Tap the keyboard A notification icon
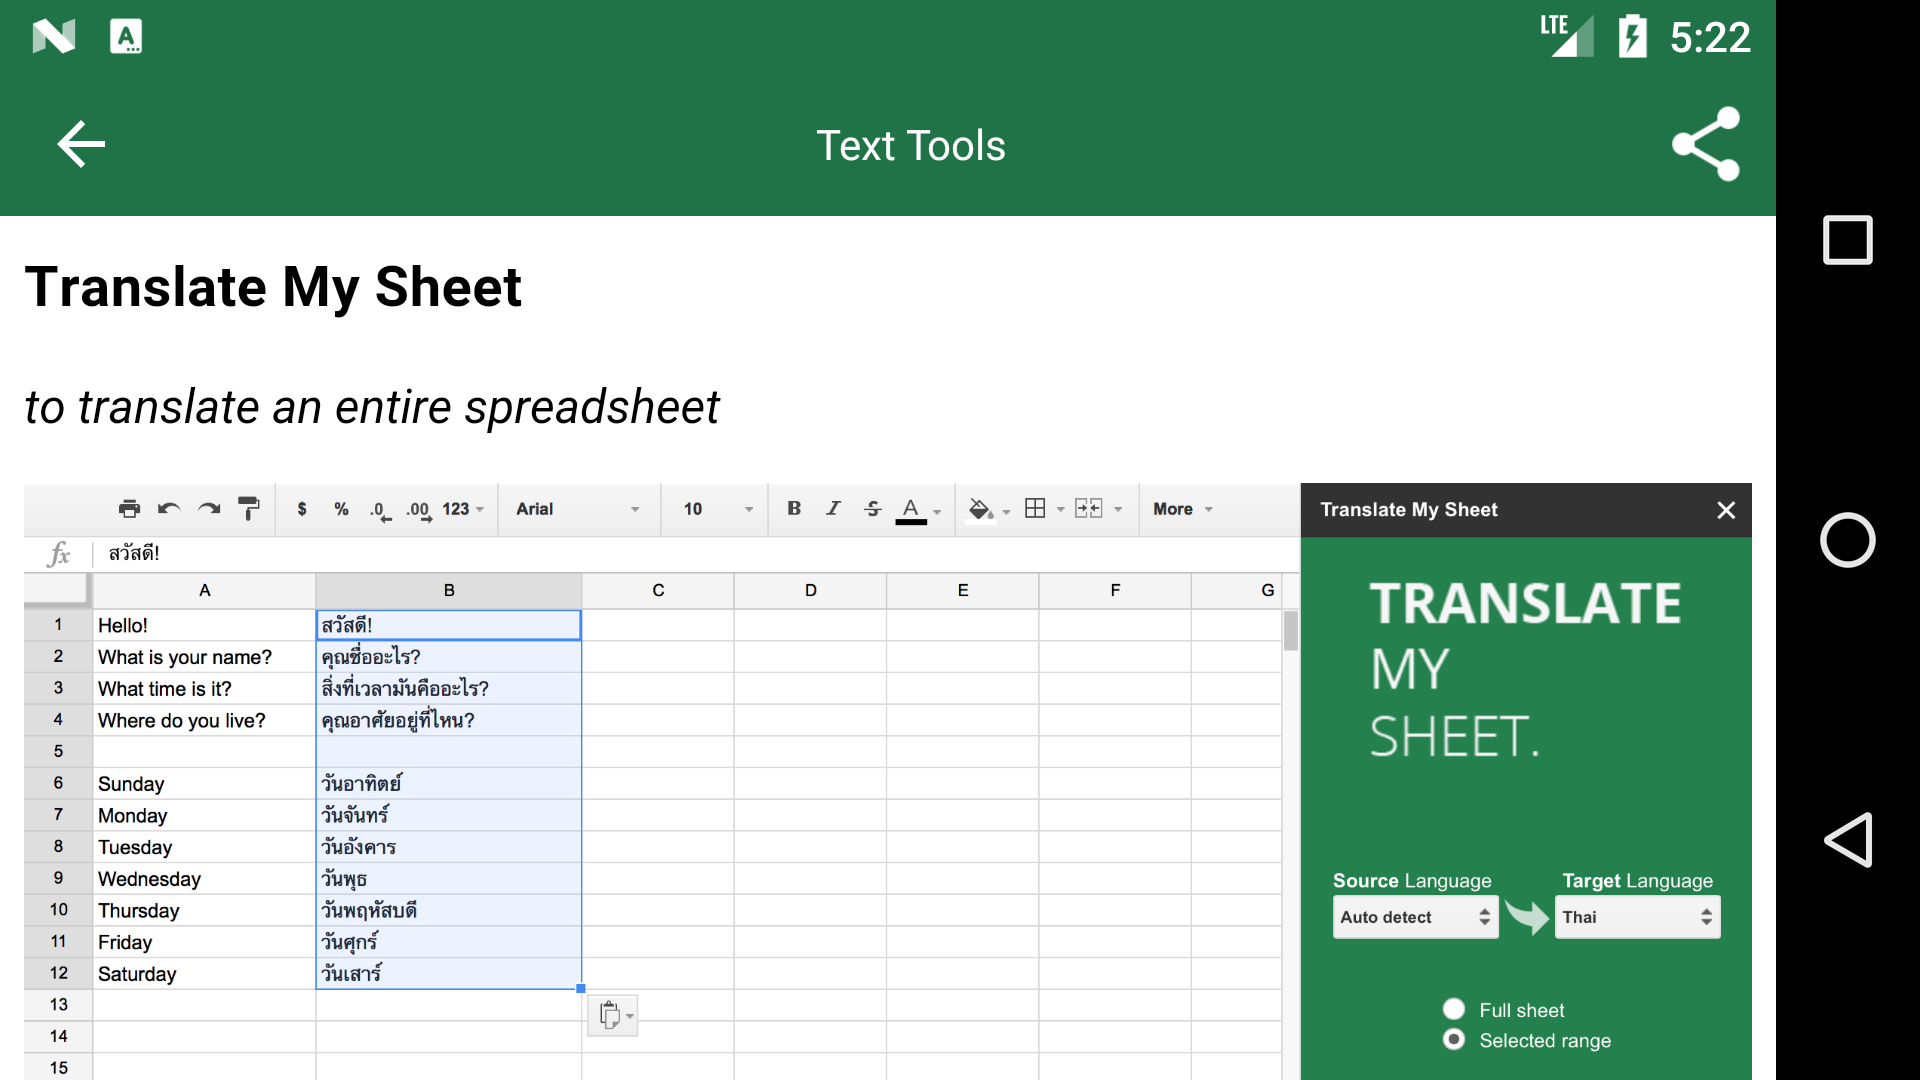 (x=126, y=37)
